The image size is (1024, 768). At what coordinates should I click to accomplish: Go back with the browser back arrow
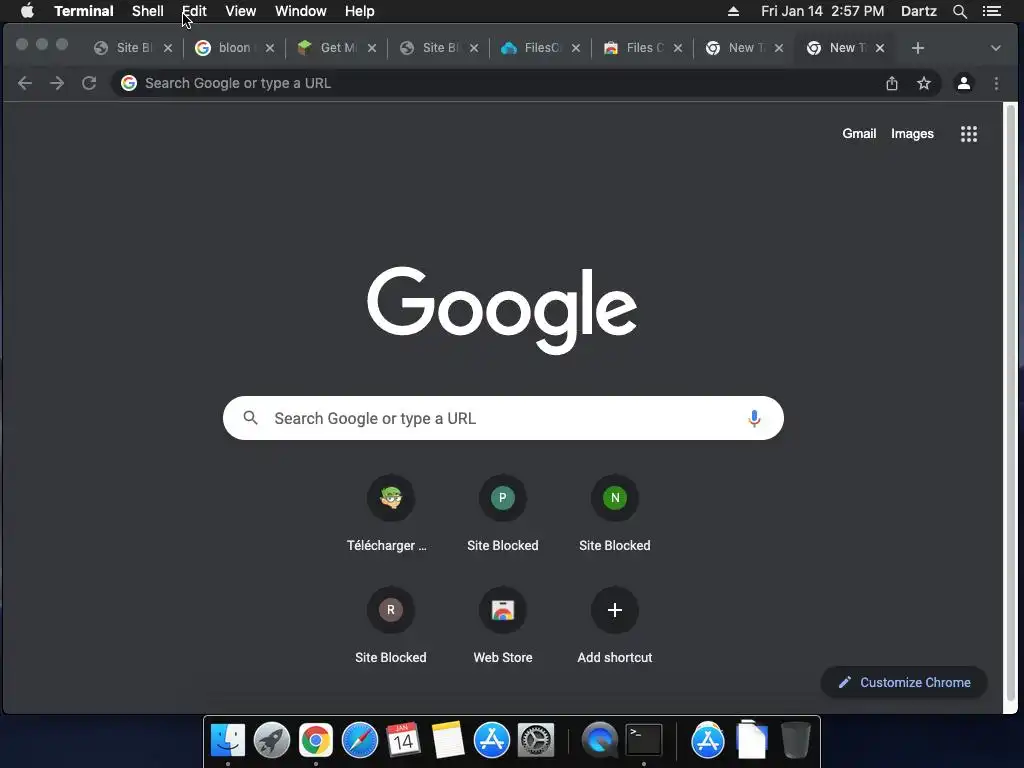point(25,83)
